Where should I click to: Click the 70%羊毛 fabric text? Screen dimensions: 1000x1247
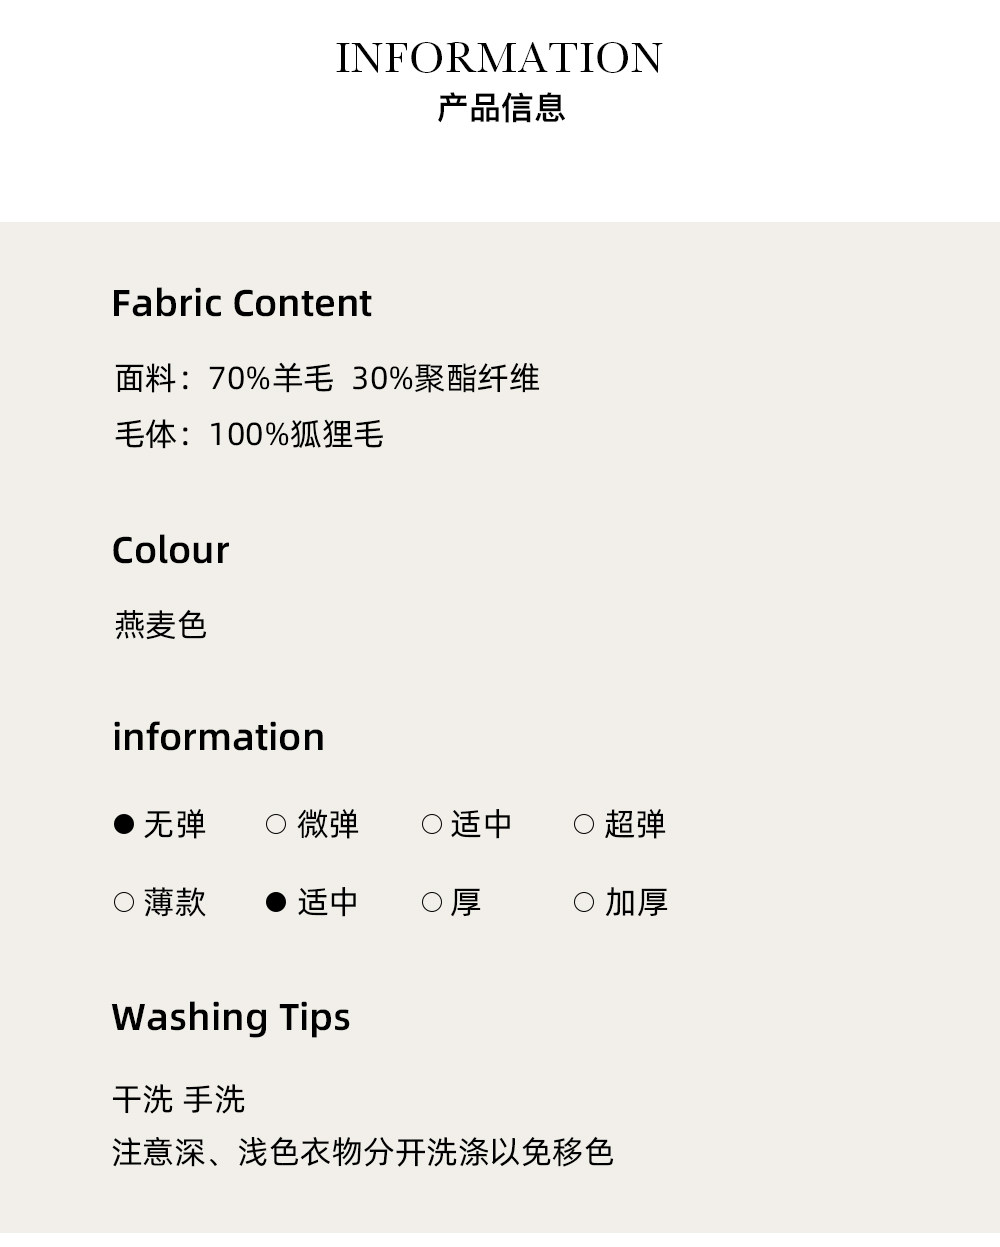(271, 378)
